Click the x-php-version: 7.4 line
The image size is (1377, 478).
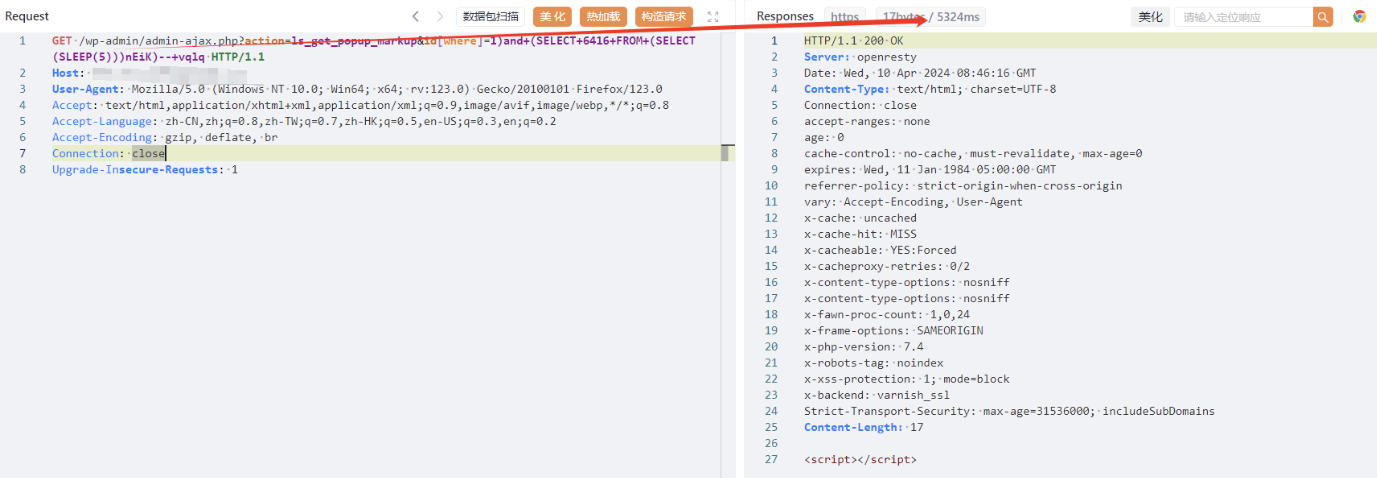click(863, 345)
